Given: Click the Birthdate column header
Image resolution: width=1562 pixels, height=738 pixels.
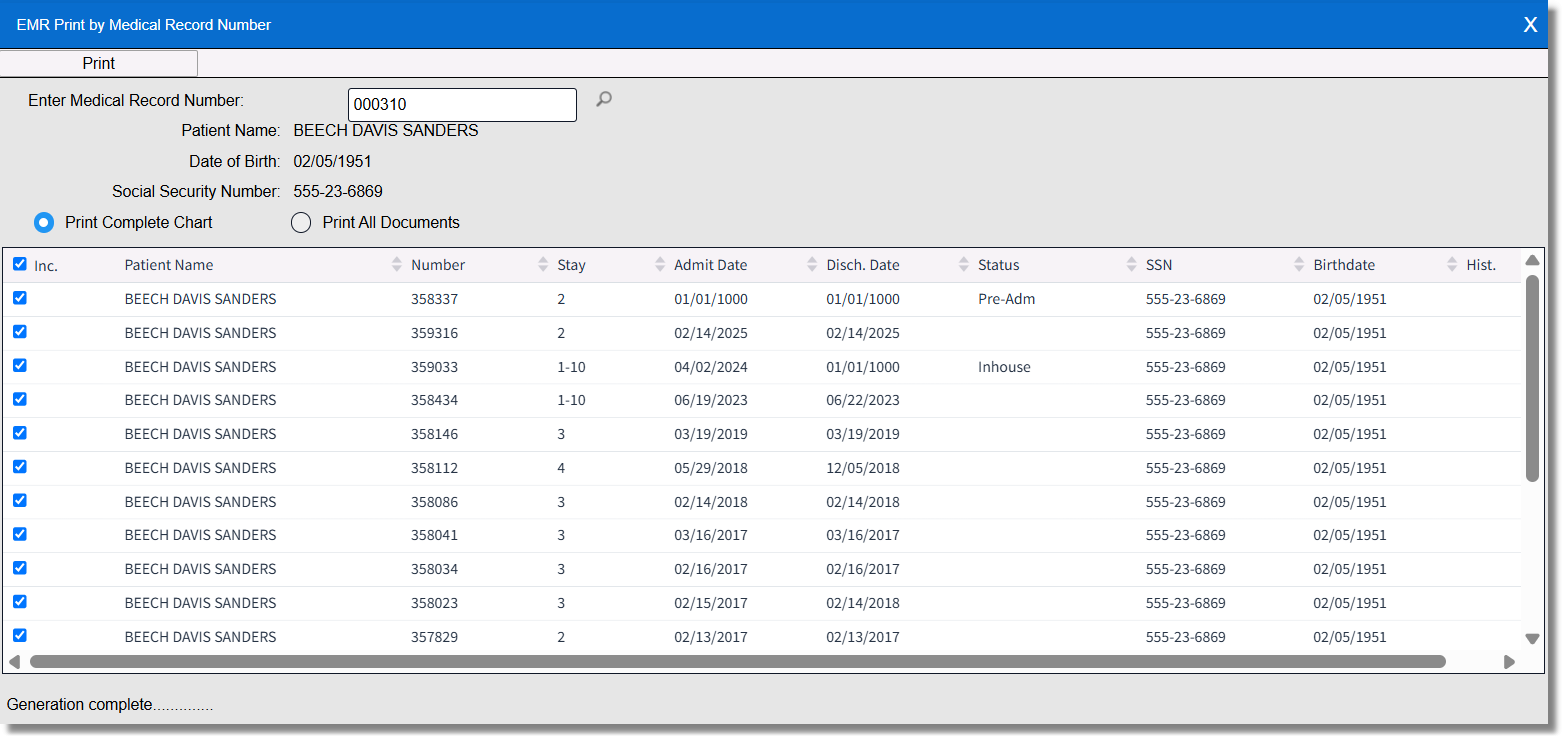Looking at the screenshot, I should pos(1344,265).
